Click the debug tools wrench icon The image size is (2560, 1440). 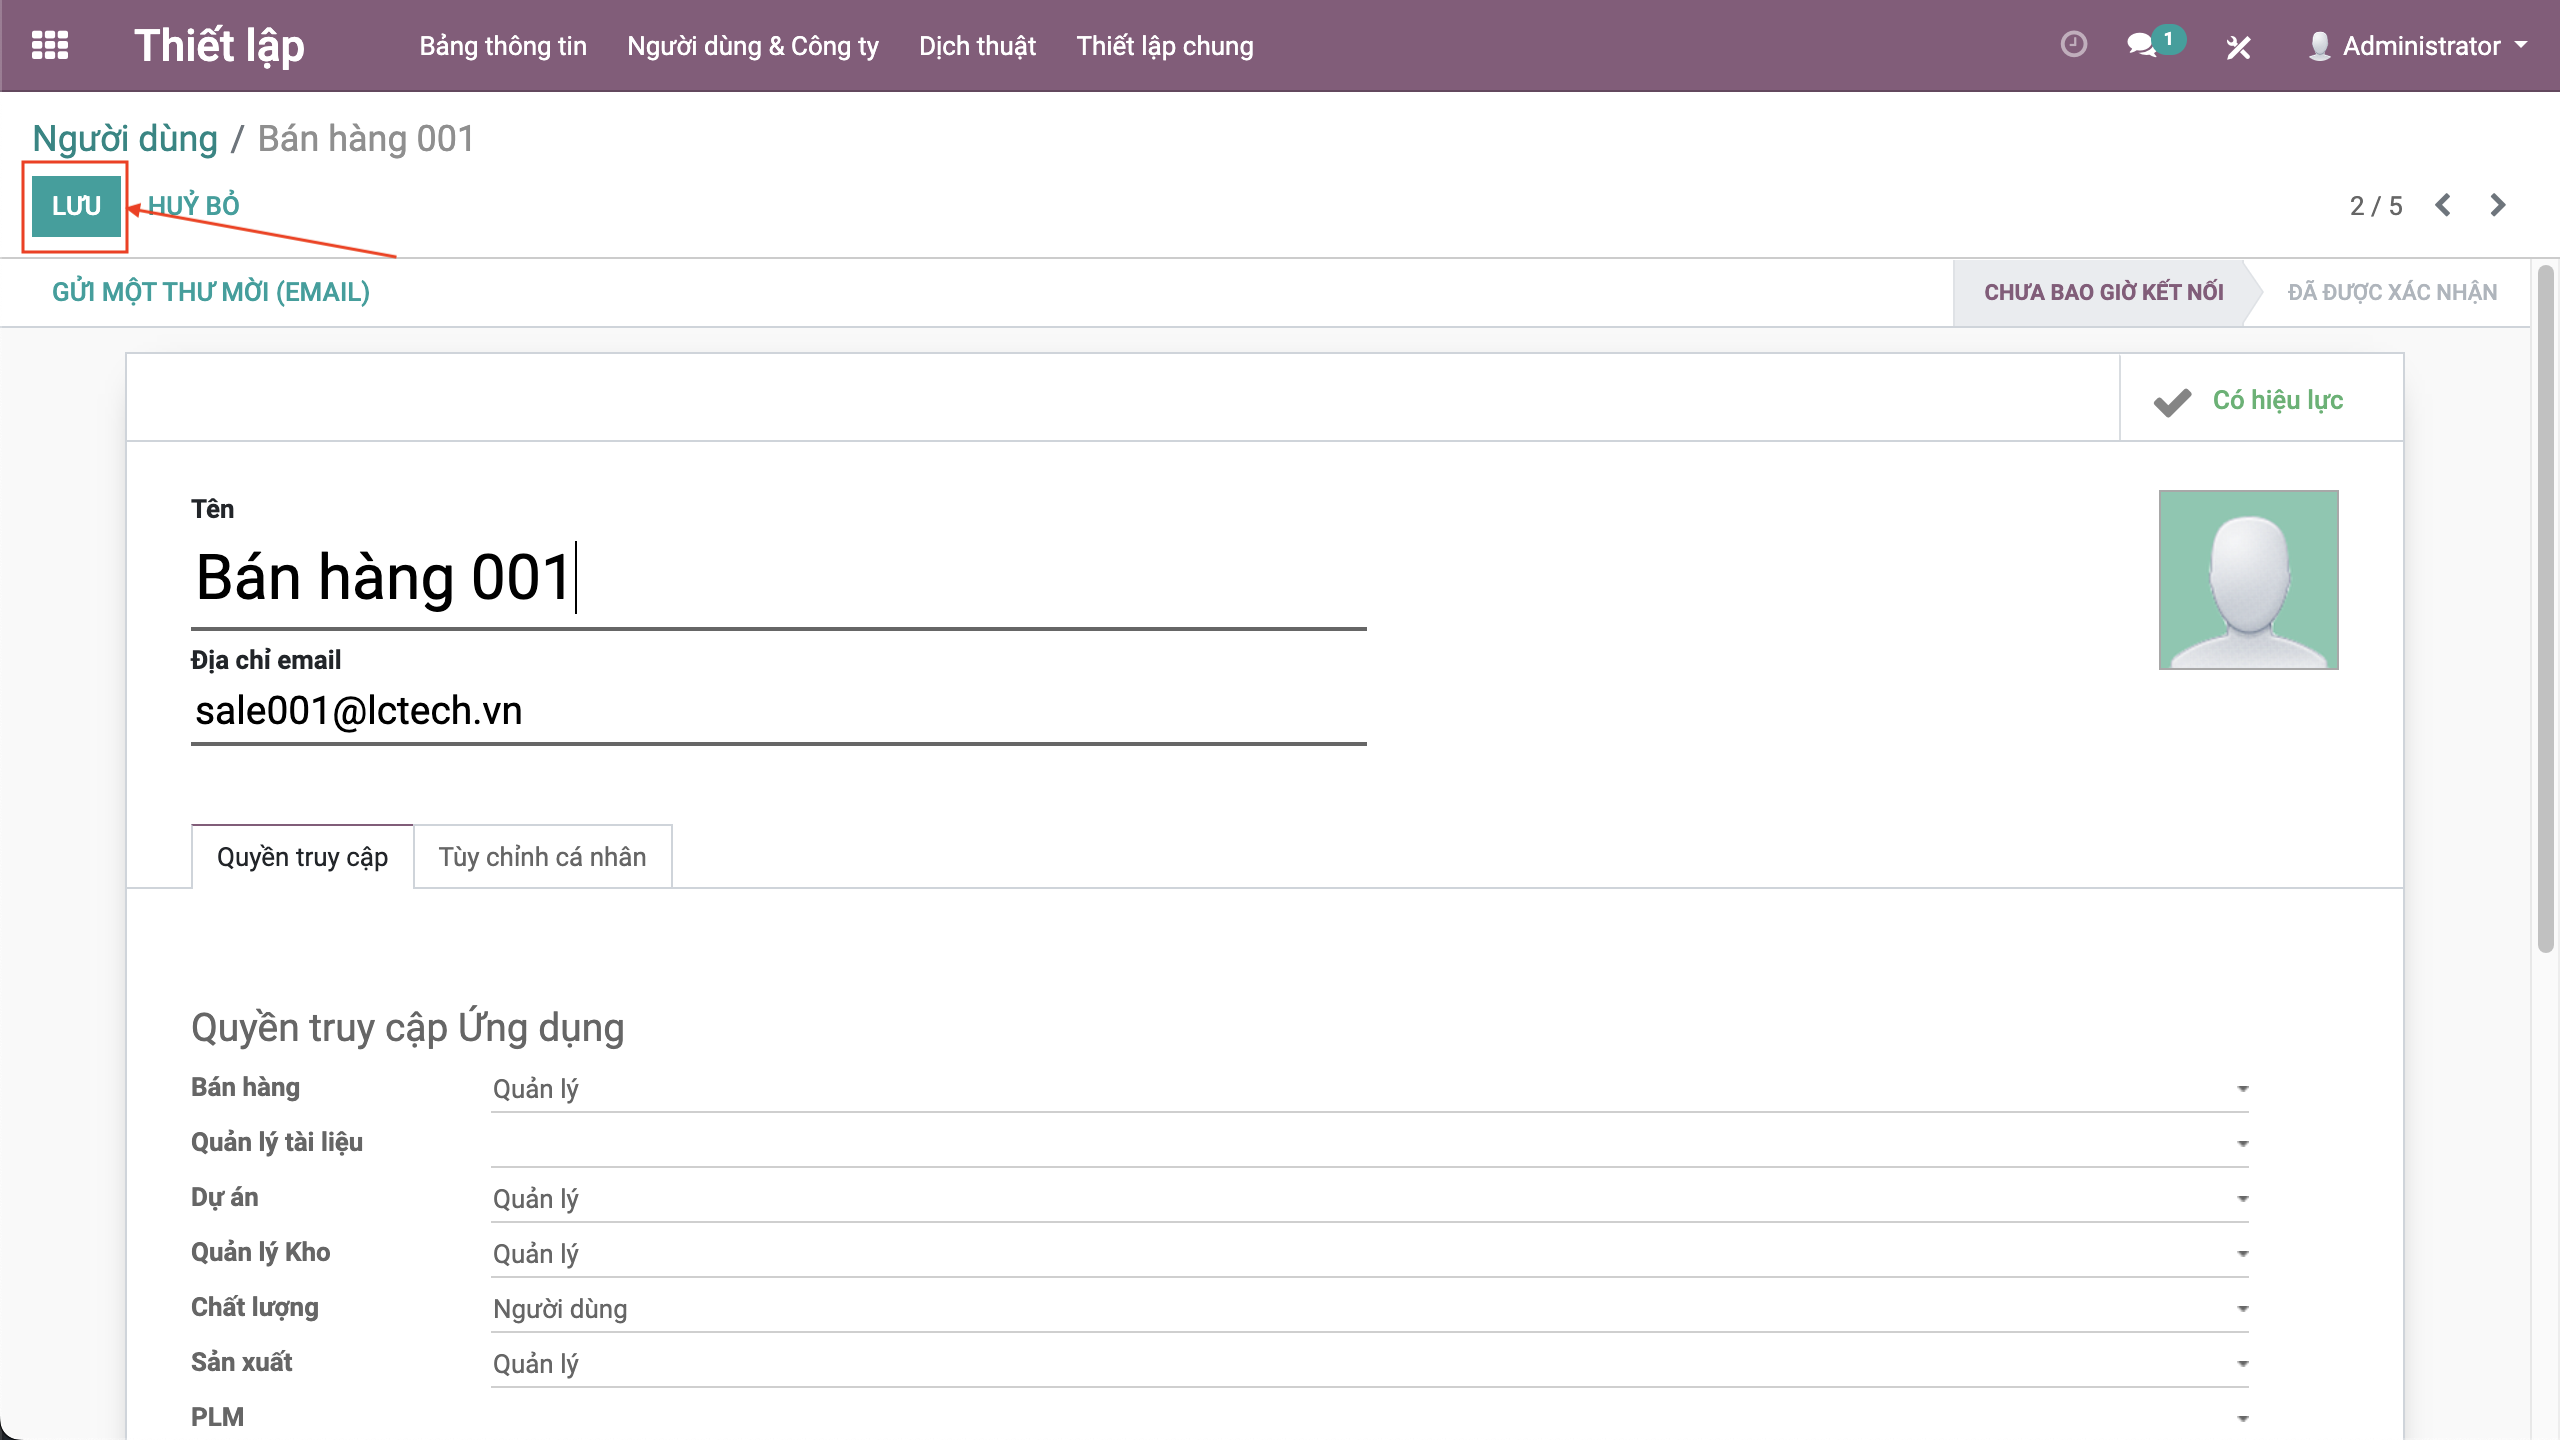(2238, 47)
